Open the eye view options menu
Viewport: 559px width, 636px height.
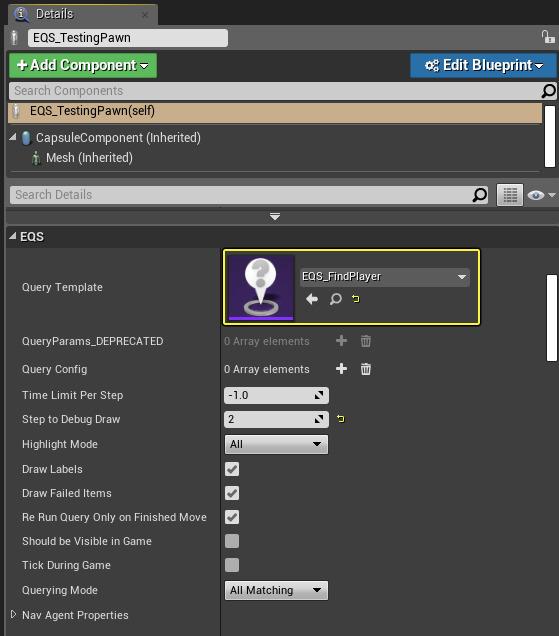coord(541,195)
